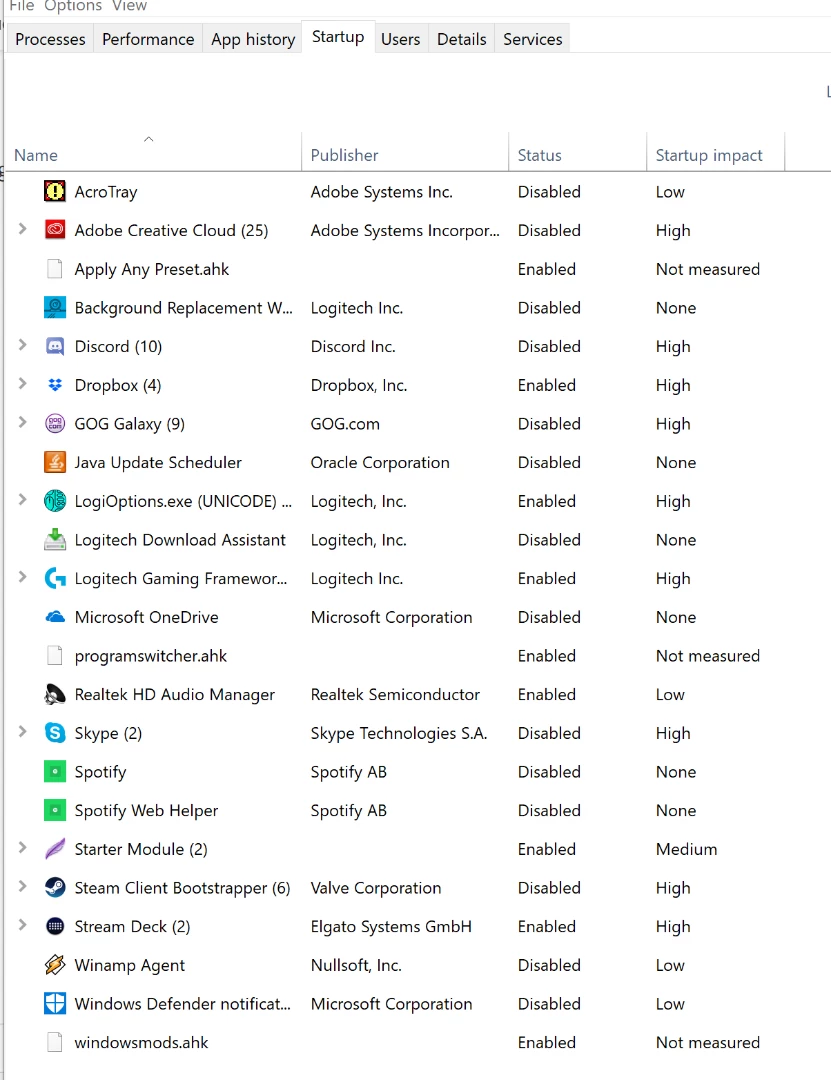Screen dimensions: 831x1080
Task: Click the windowsmods.ahk file icon
Action: [55, 1042]
